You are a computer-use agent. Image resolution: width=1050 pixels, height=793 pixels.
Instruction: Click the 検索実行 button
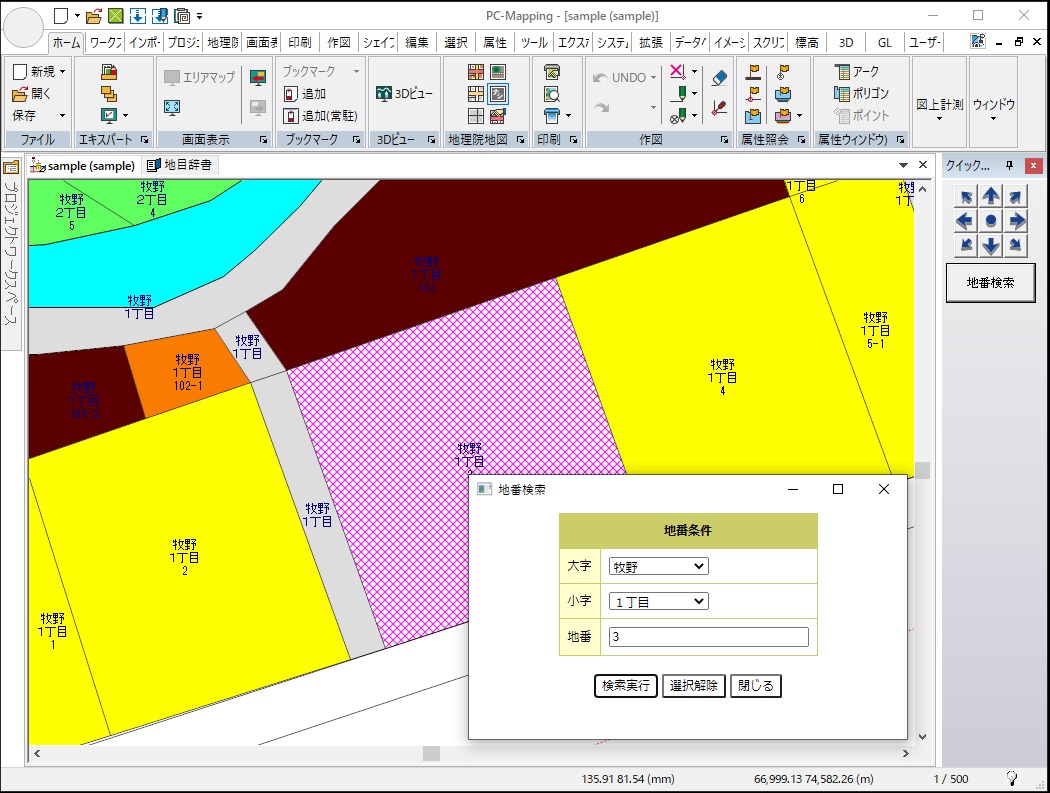625,686
